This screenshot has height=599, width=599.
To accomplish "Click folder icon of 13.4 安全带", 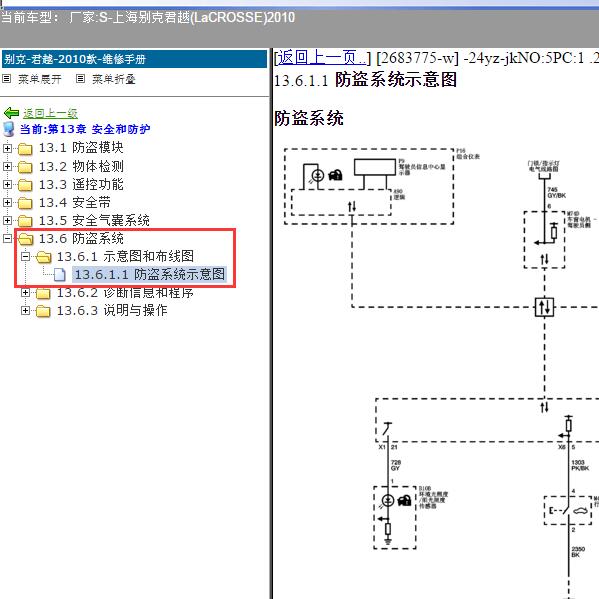I will pos(25,203).
